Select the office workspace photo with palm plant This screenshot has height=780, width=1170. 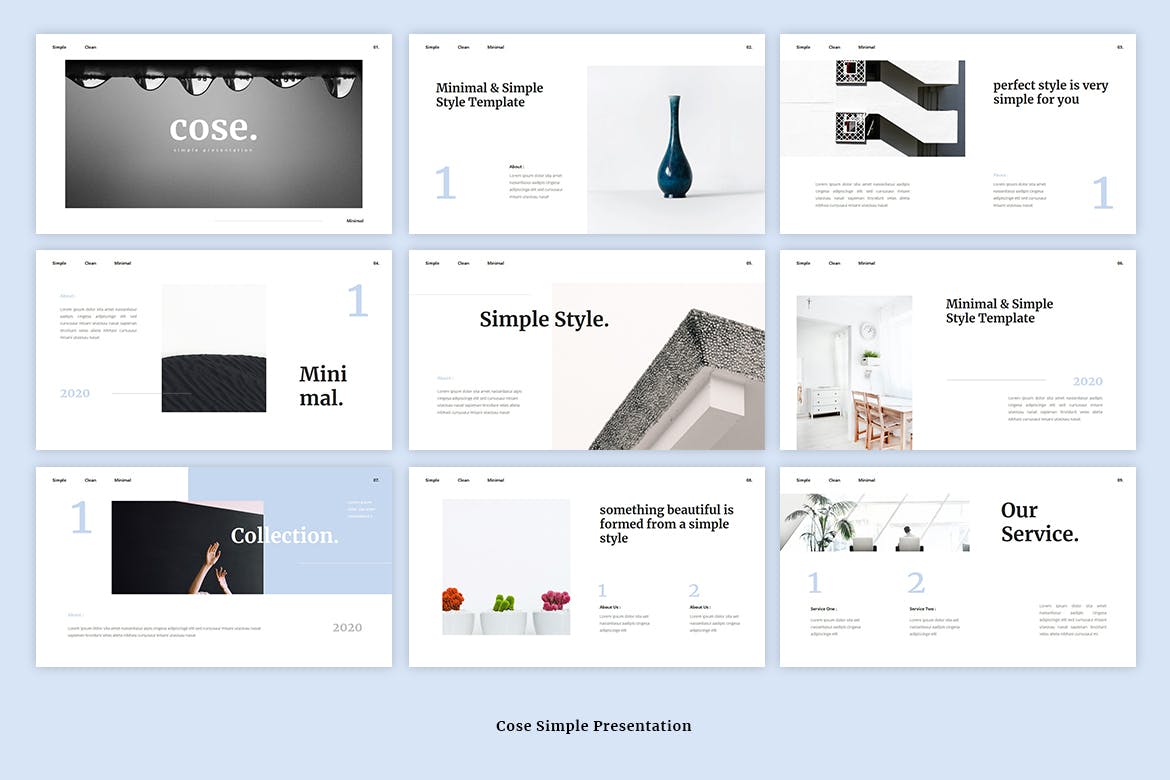coord(874,523)
